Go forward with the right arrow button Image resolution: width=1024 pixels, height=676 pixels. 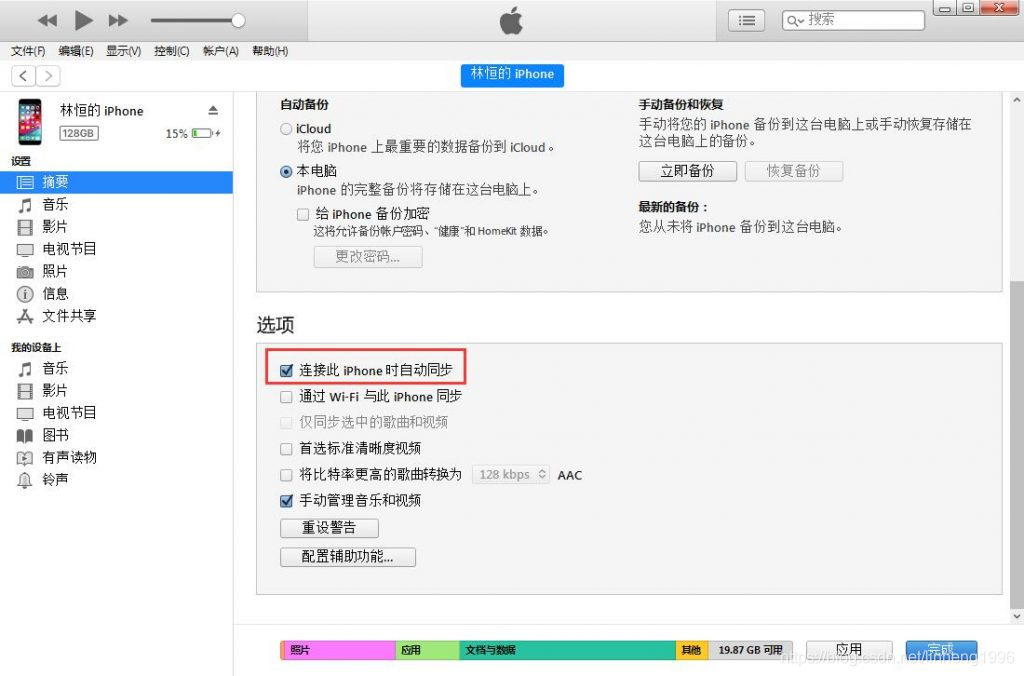(x=48, y=76)
